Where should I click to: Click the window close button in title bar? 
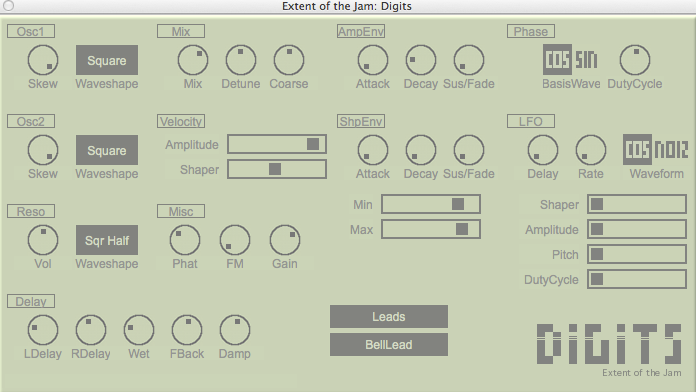(8, 5)
